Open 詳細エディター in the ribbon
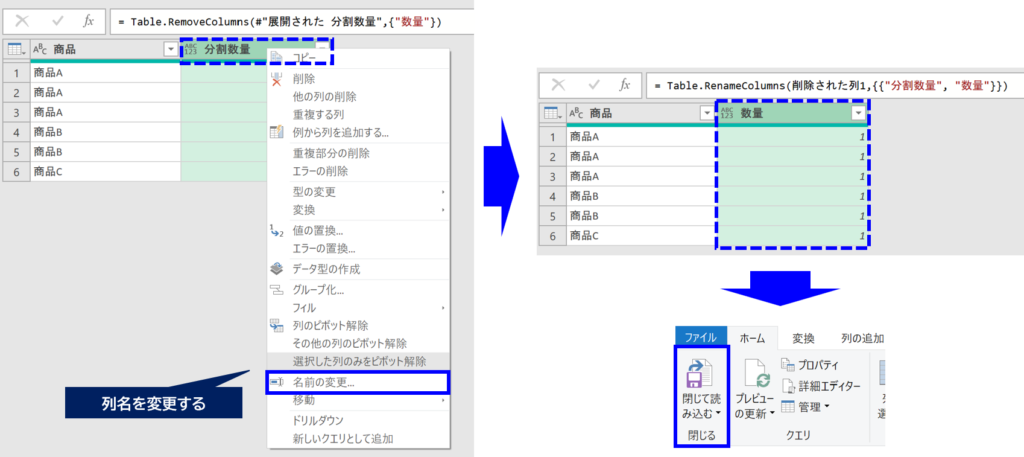This screenshot has height=457, width=1024. (x=821, y=386)
